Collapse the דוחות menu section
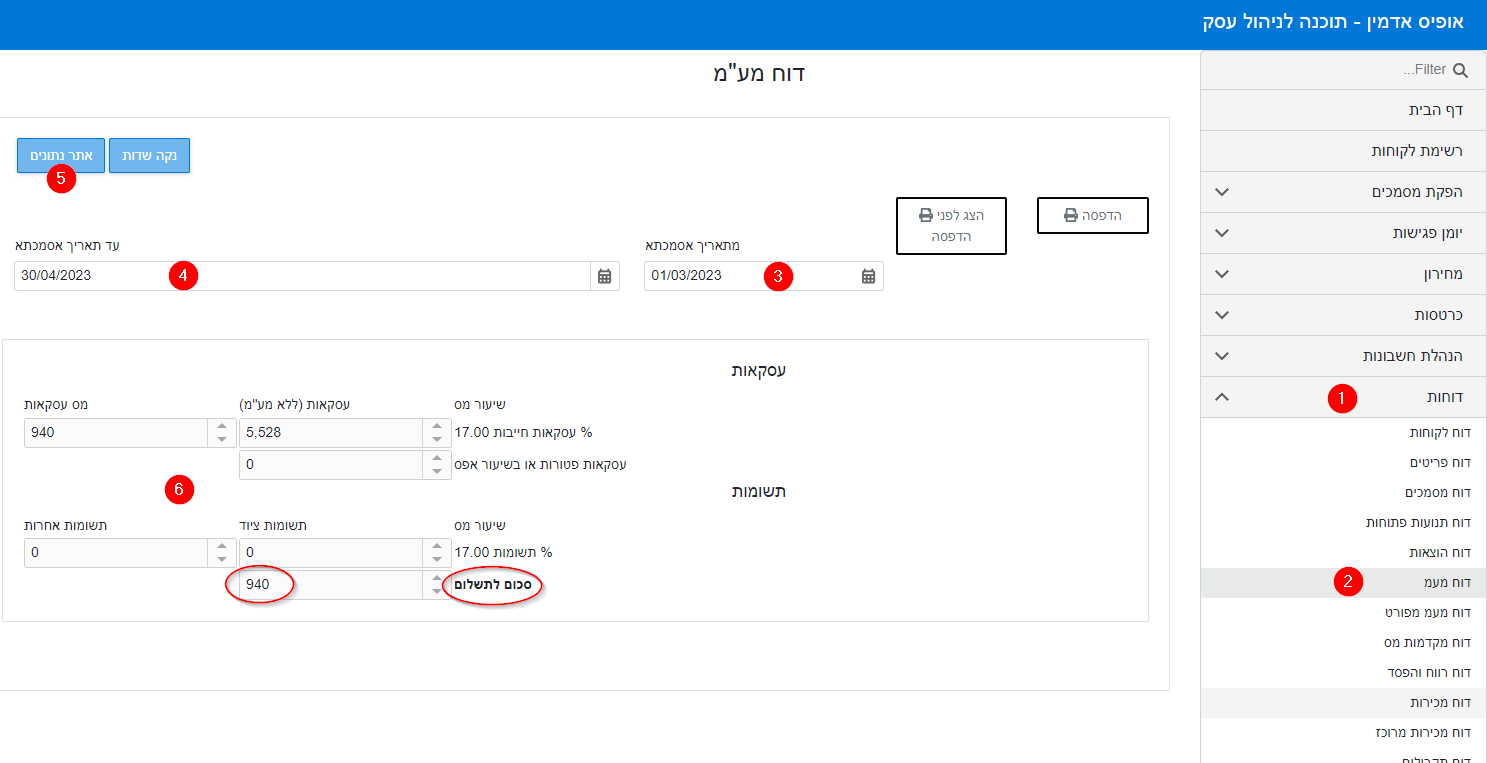This screenshot has height=763, width=1487. 1343,397
